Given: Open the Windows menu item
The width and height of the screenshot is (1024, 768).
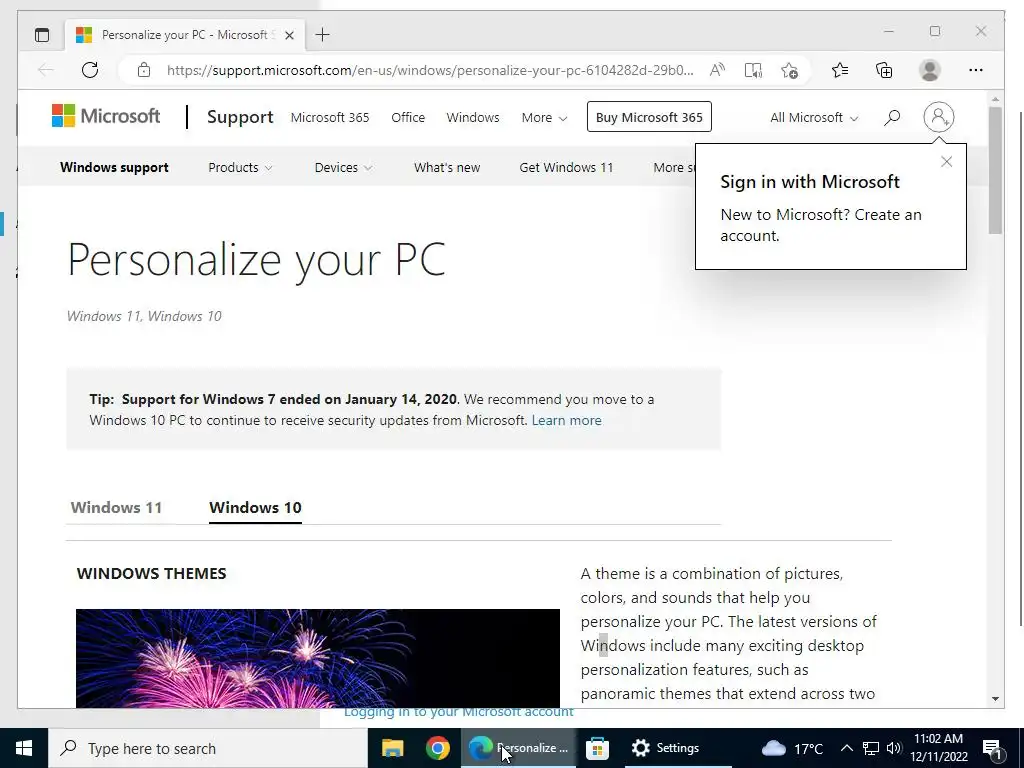Looking at the screenshot, I should [473, 118].
